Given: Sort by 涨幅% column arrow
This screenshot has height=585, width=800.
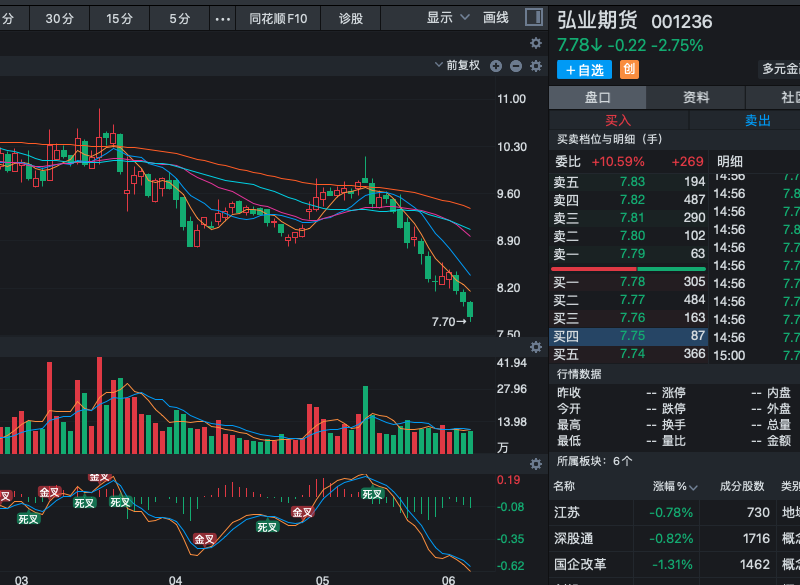Looking at the screenshot, I should (x=693, y=487).
